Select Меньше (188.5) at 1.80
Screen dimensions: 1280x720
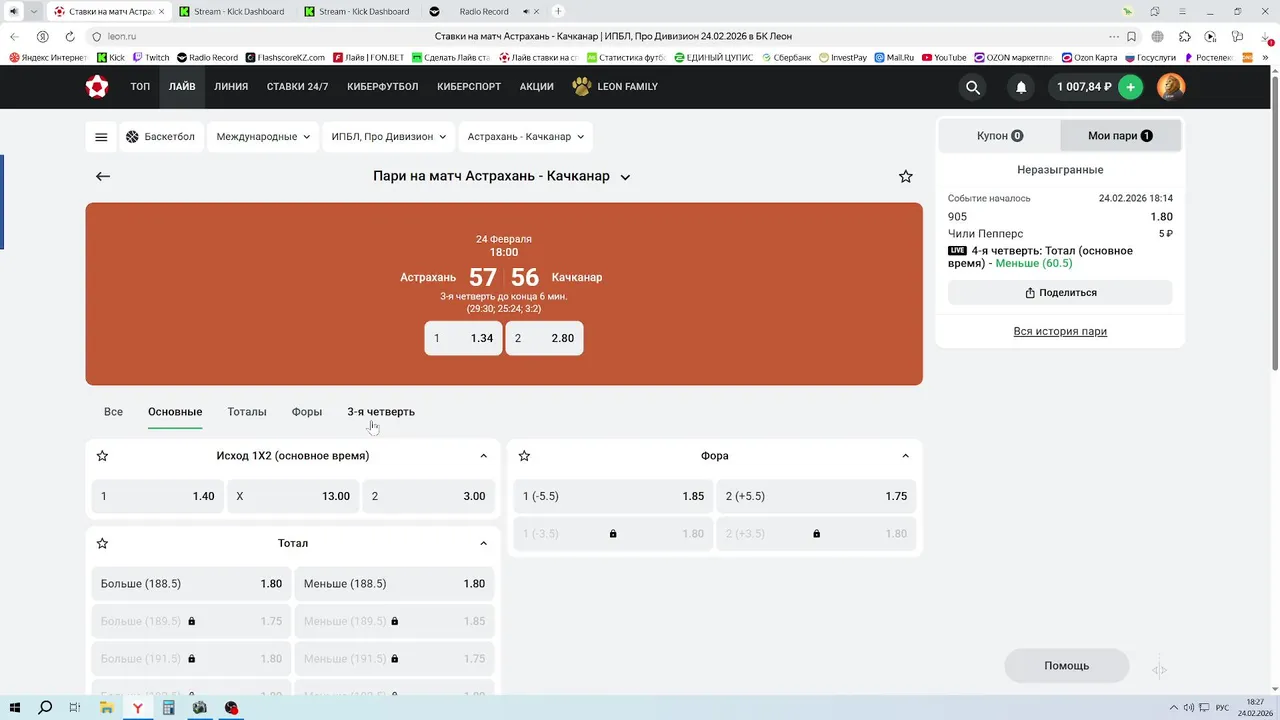point(394,584)
